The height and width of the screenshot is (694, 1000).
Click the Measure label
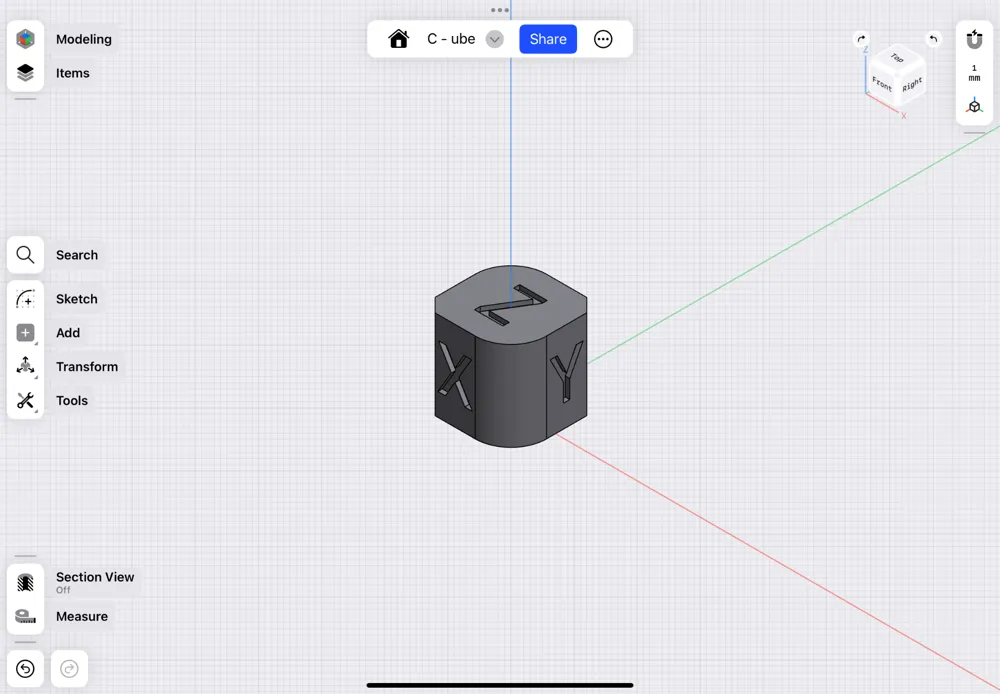(82, 616)
